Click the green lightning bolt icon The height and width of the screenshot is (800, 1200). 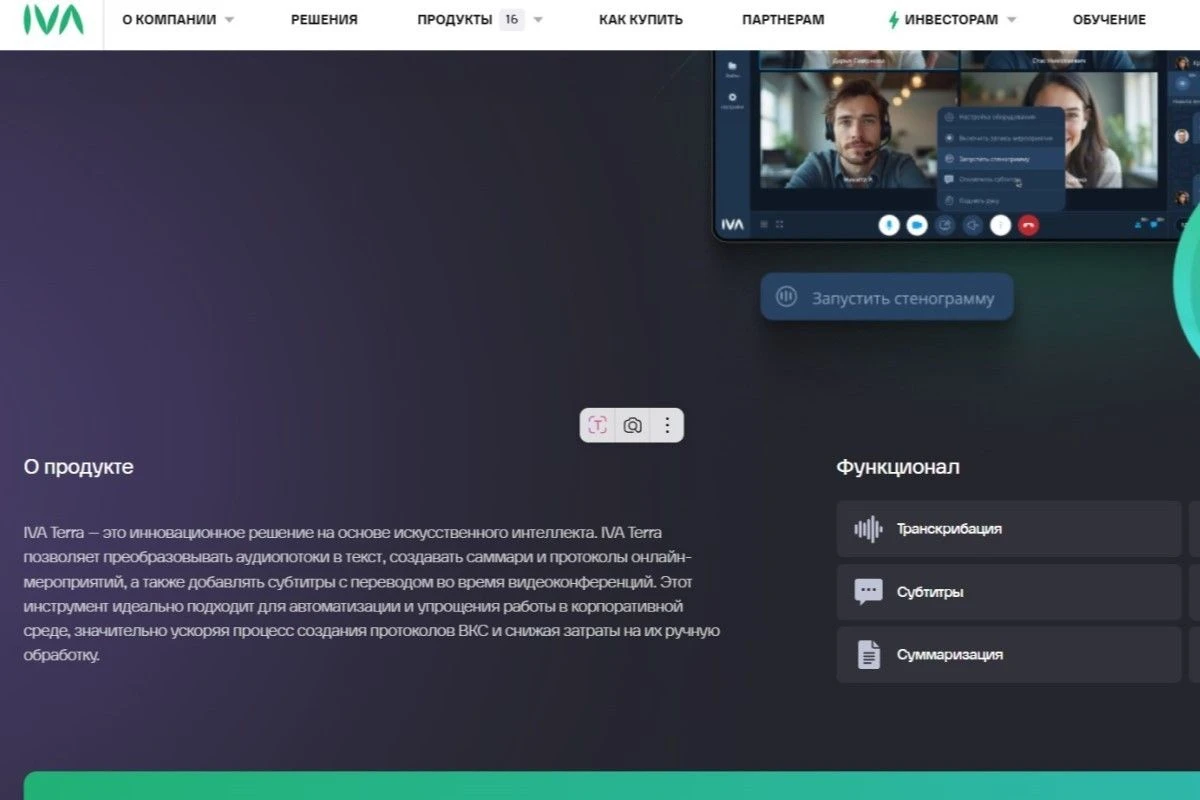coord(893,20)
